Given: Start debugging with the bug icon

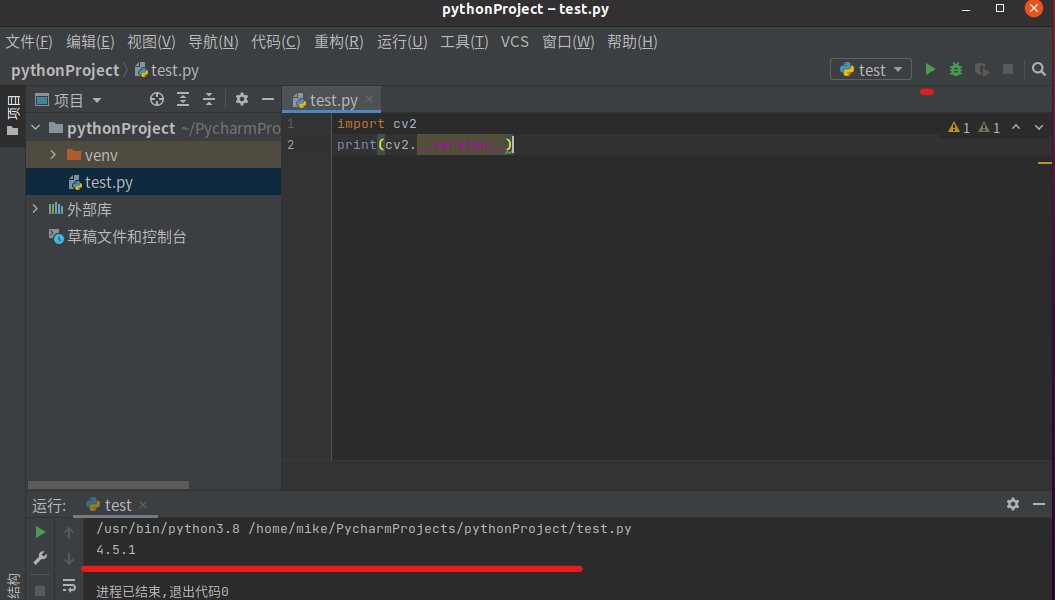Looking at the screenshot, I should pyautogui.click(x=955, y=69).
